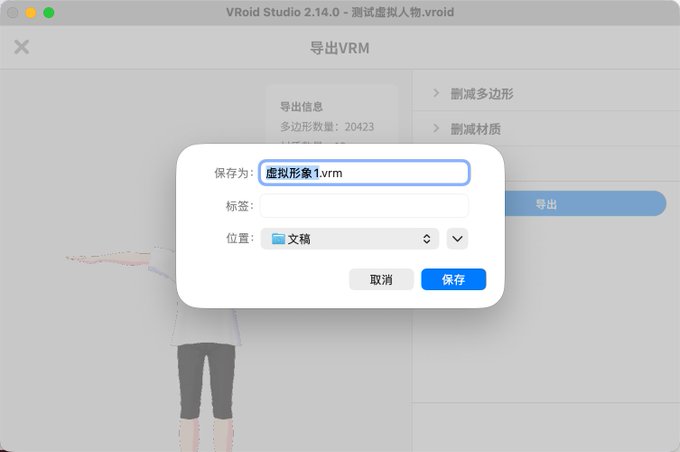Click the empty 标签 field
The width and height of the screenshot is (680, 452).
point(364,206)
